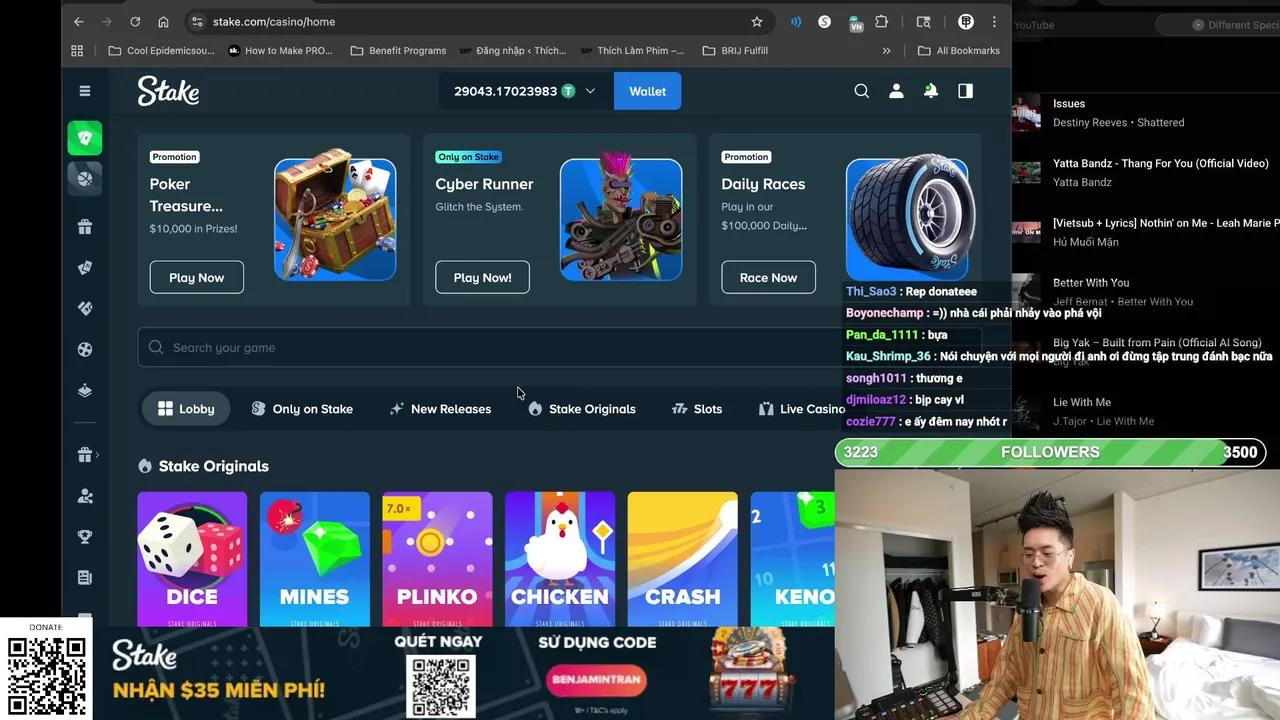Select the green Casino icon in the sidebar
Image resolution: width=1280 pixels, height=720 pixels.
pos(85,138)
